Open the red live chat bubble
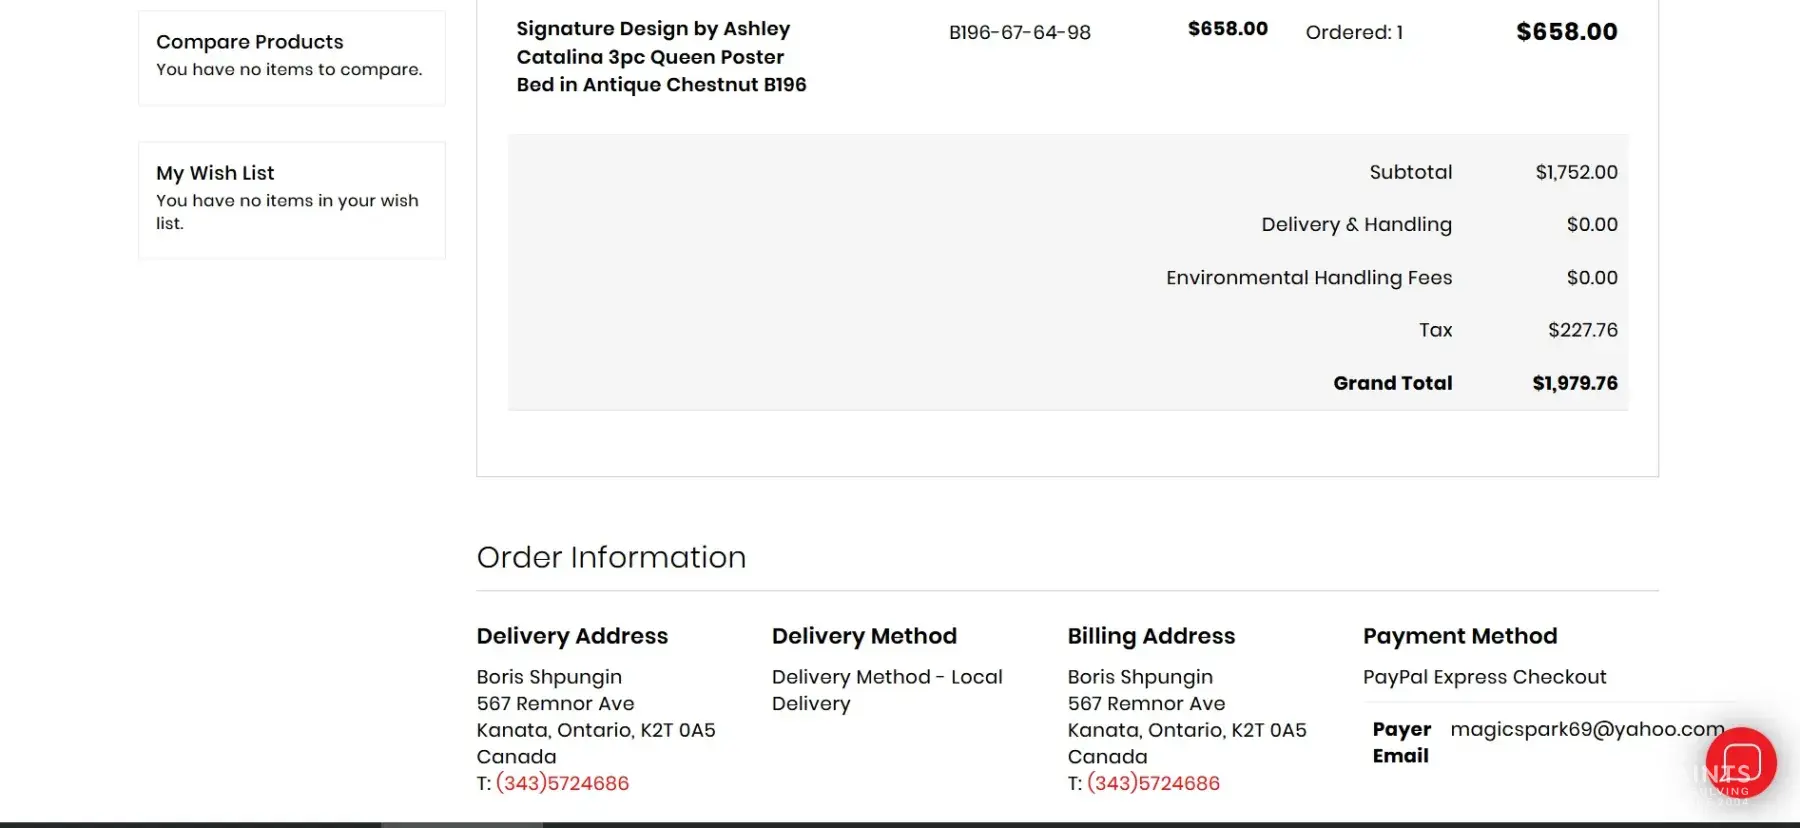The image size is (1800, 828). coord(1741,763)
